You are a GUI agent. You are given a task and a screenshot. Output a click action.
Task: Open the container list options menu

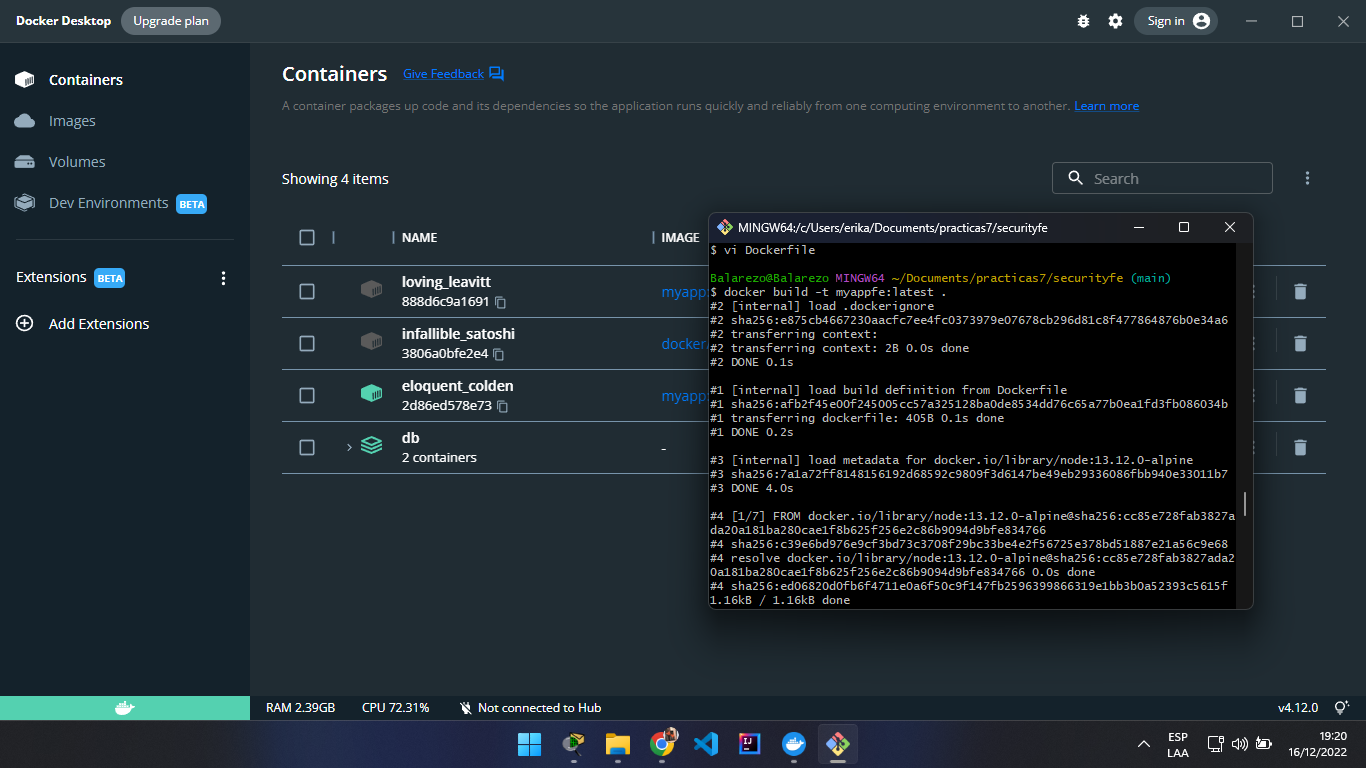[1307, 177]
